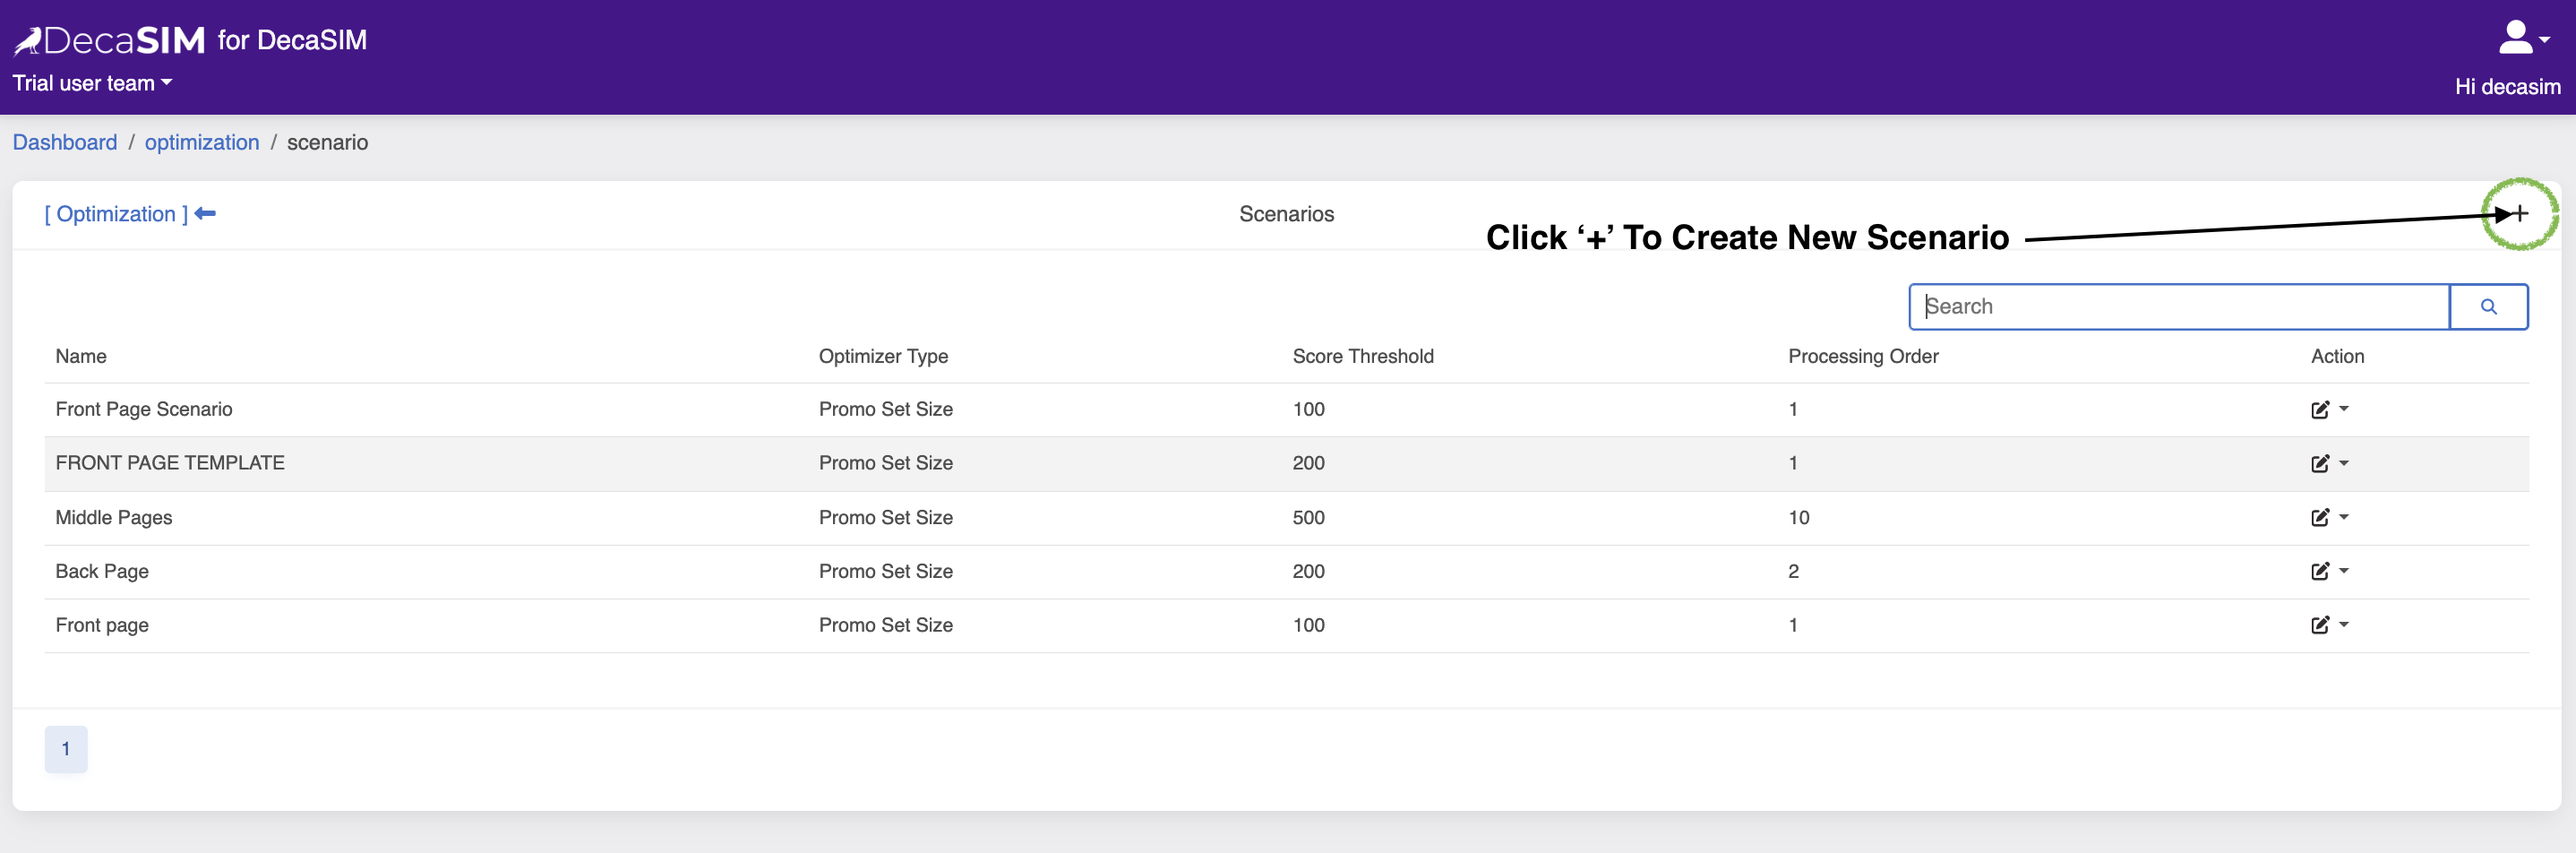Click processing order 2 for Back Page
This screenshot has height=853, width=2576.
click(1793, 571)
